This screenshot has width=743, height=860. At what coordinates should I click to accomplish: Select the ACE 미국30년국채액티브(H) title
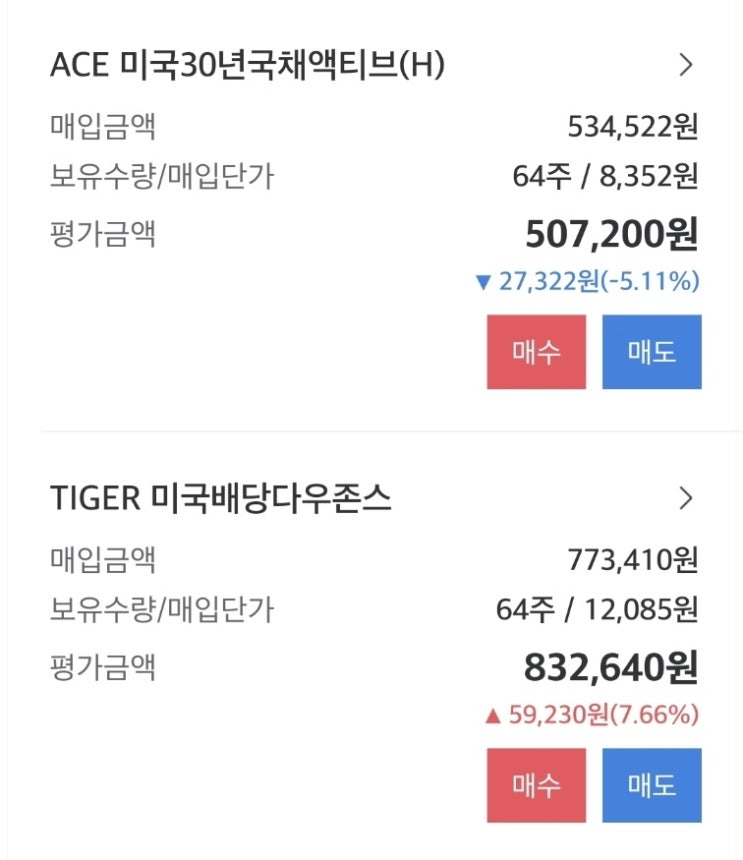(x=247, y=66)
